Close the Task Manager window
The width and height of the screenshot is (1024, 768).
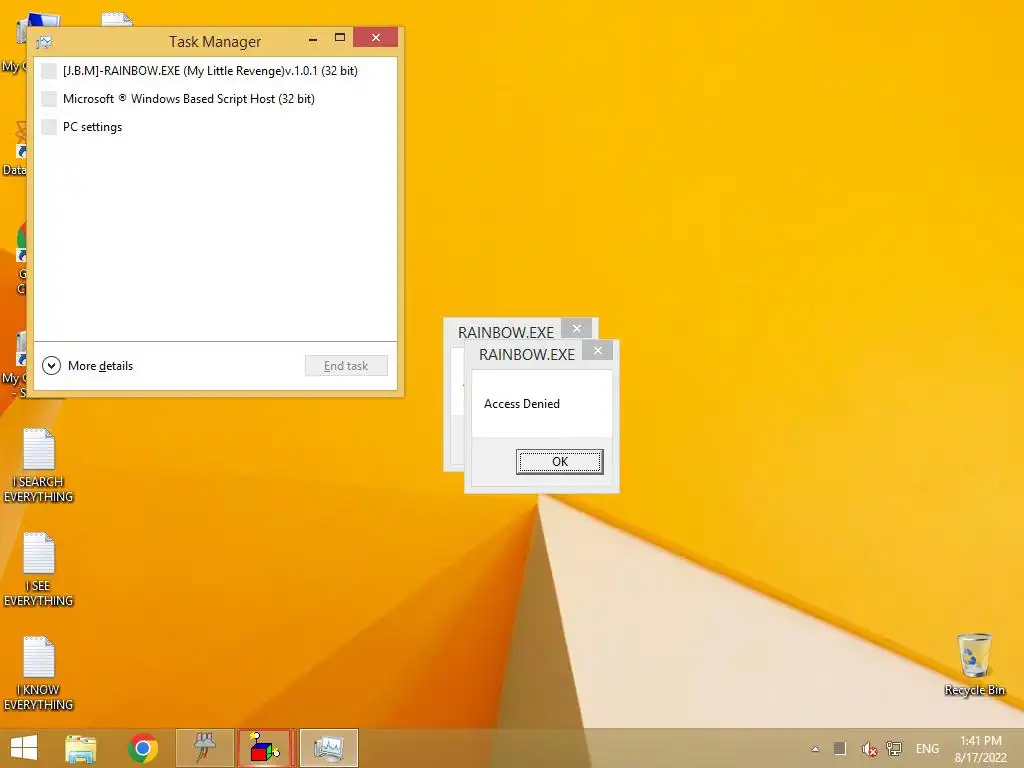[x=376, y=37]
